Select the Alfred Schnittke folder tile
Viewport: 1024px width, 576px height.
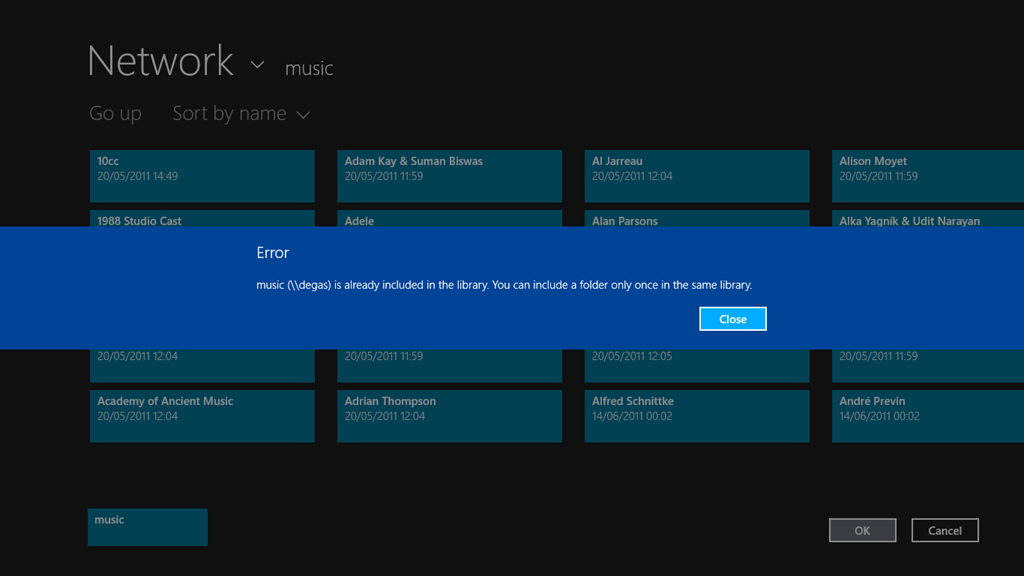[x=696, y=415]
